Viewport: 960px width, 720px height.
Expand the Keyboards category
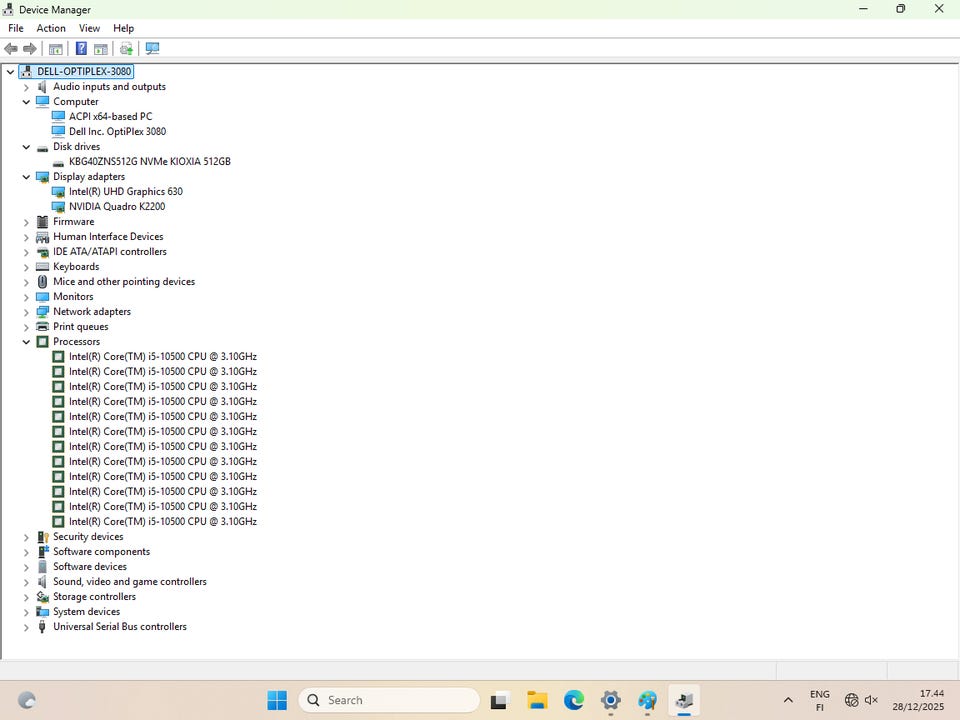pyautogui.click(x=26, y=267)
